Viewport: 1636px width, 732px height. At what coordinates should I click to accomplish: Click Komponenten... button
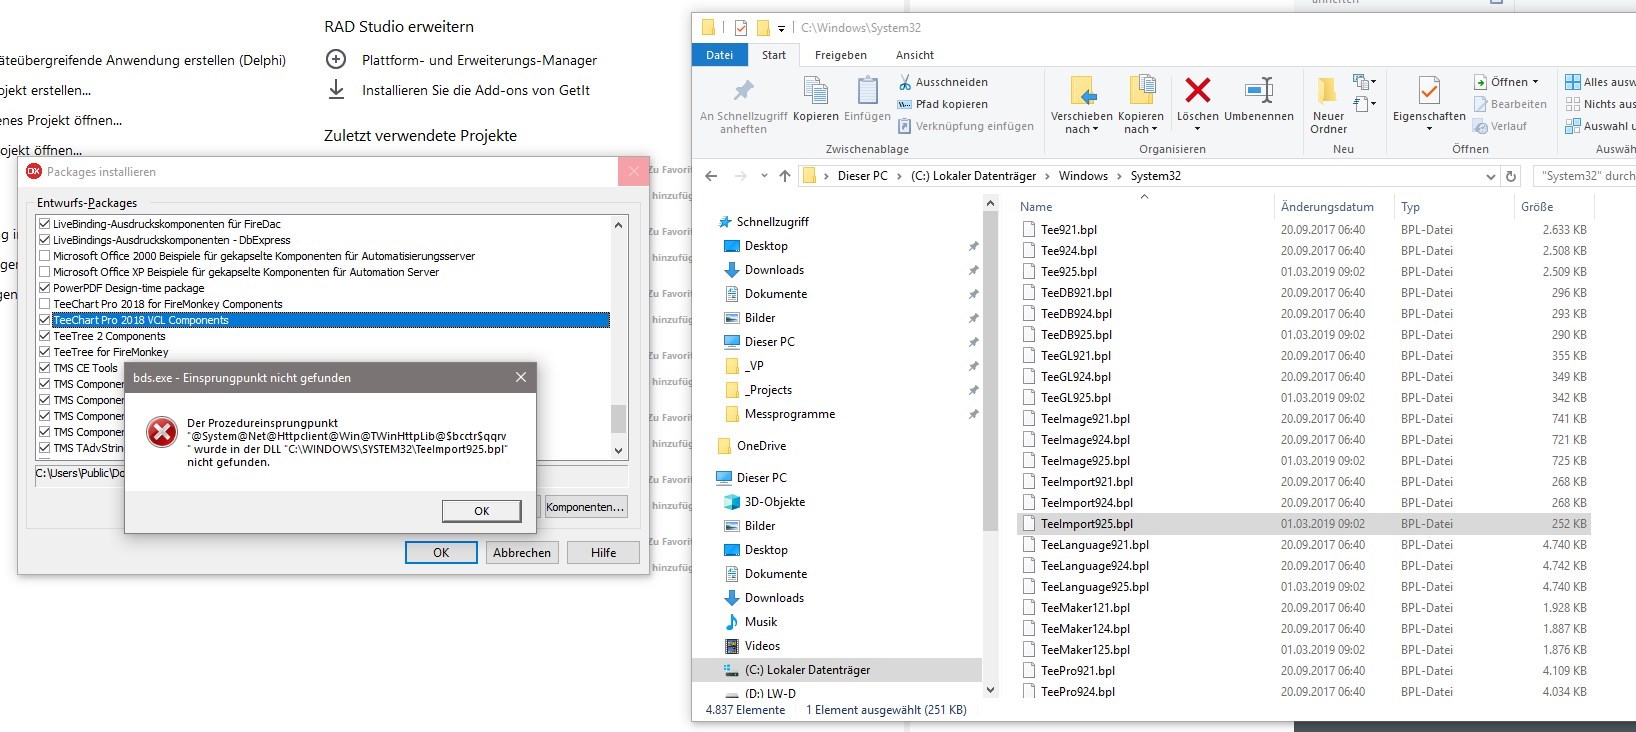pyautogui.click(x=585, y=507)
